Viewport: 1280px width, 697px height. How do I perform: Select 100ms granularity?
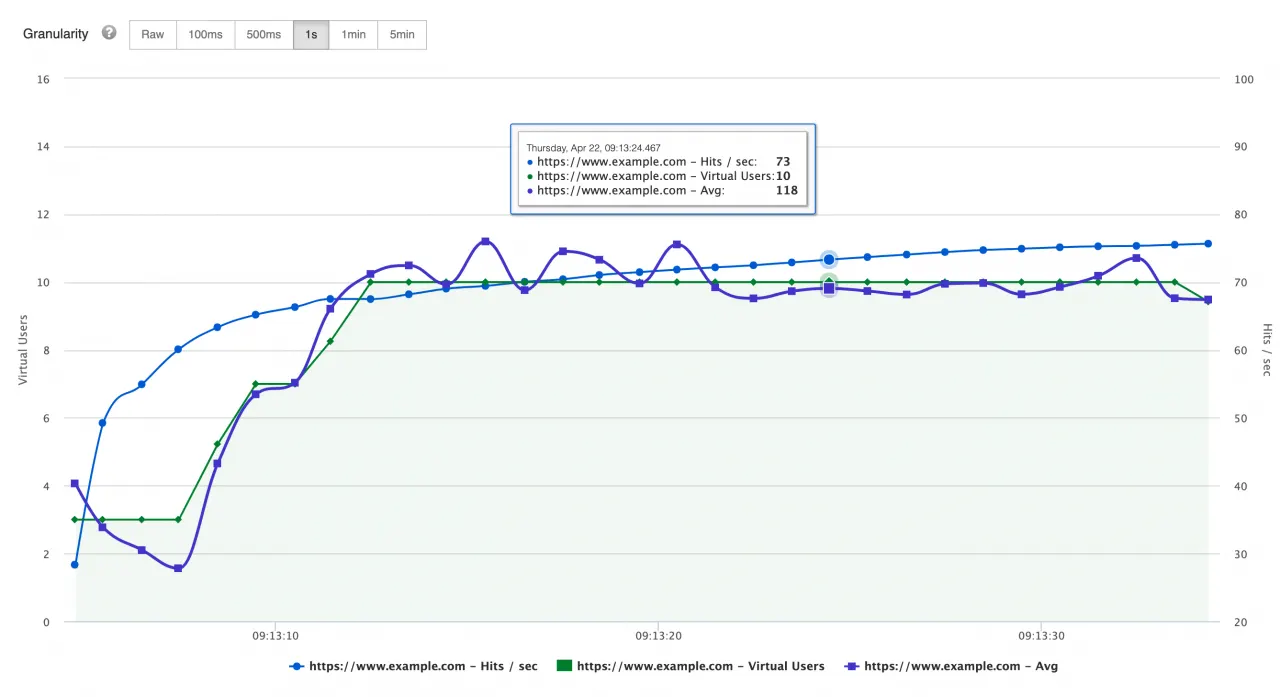click(205, 34)
